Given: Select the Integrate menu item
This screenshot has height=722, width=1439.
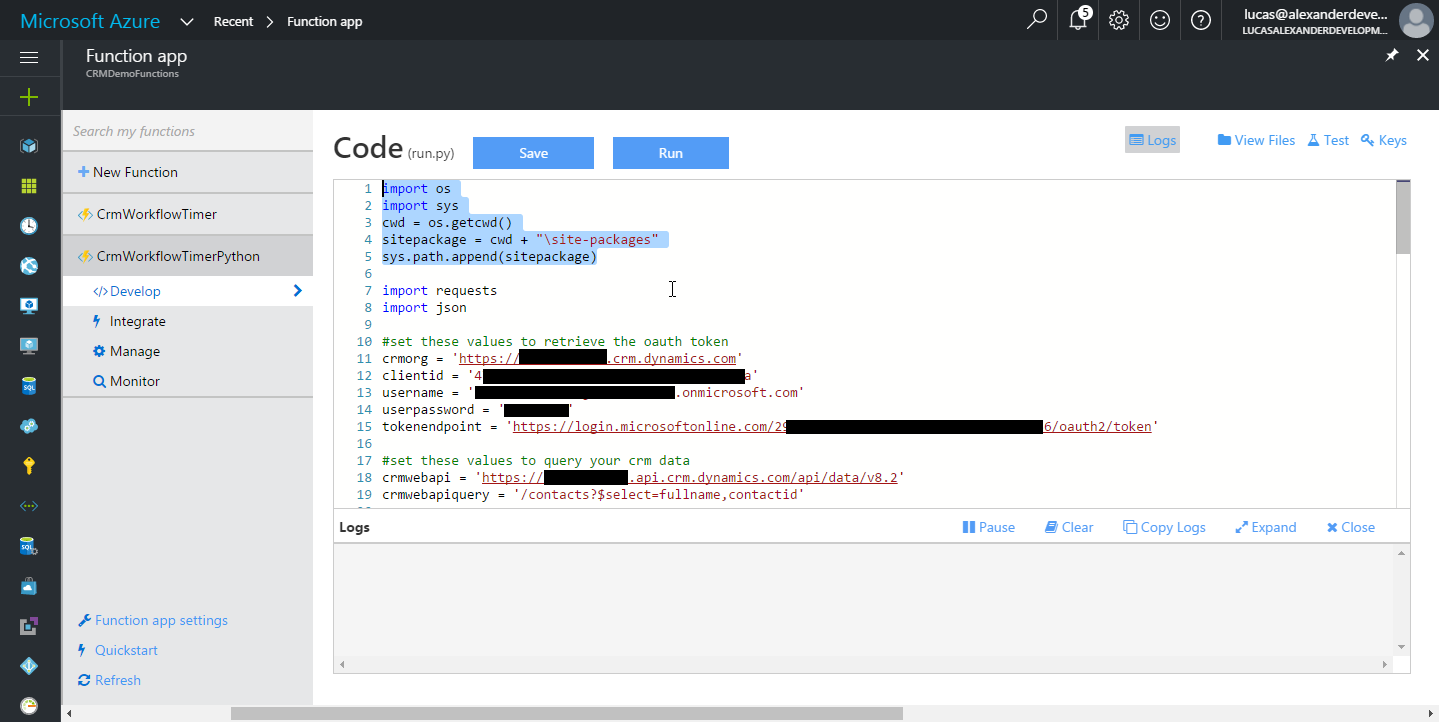Looking at the screenshot, I should 188,321.
